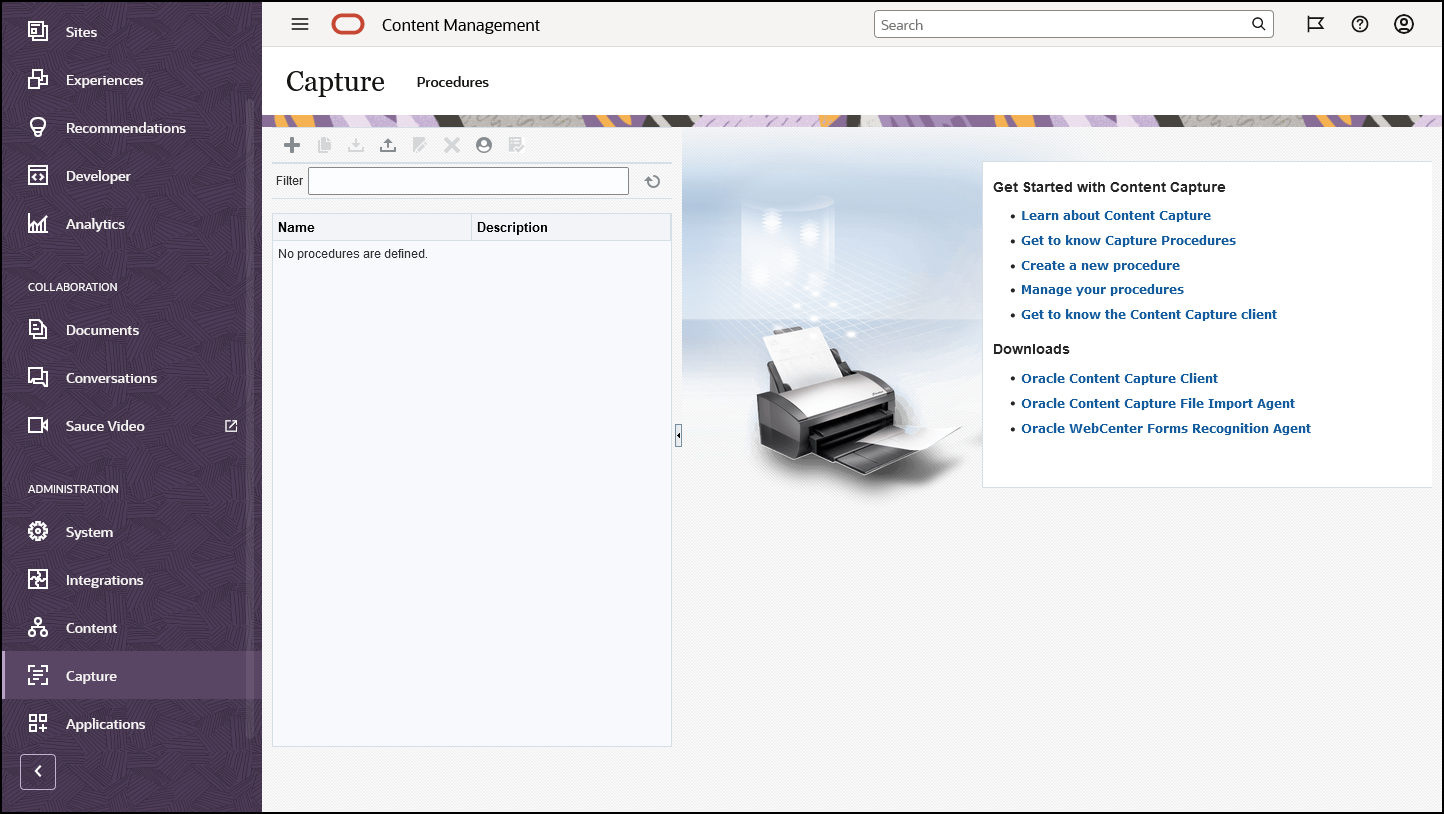Click the Recommendations lightbulb icon
This screenshot has height=814, width=1444.
click(38, 127)
